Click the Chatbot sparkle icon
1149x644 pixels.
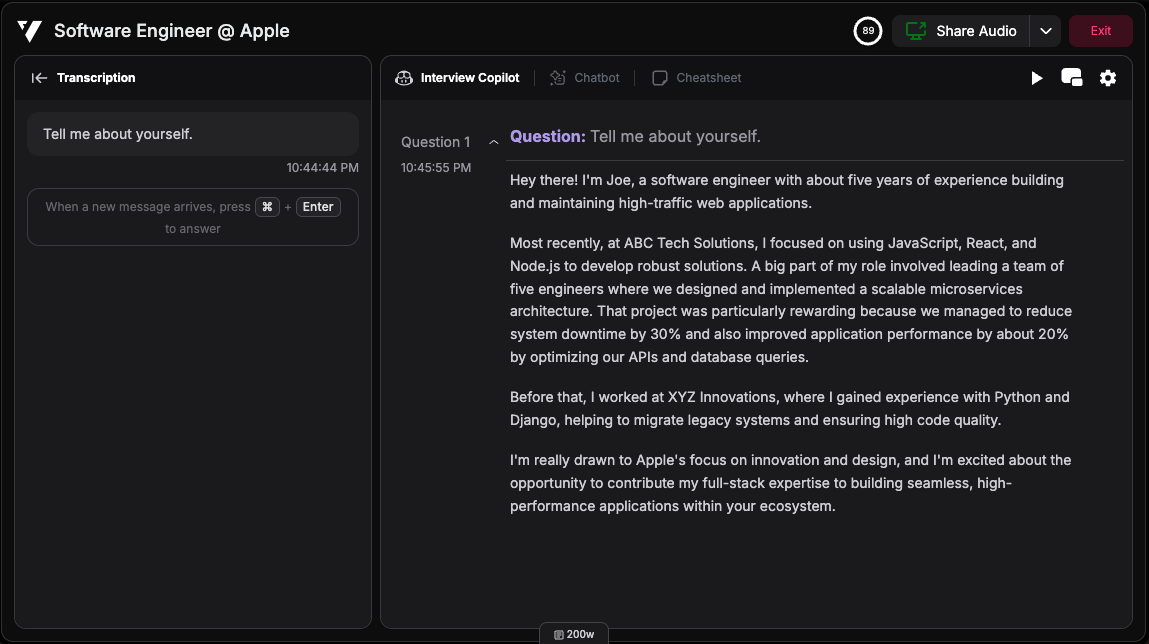tap(558, 78)
